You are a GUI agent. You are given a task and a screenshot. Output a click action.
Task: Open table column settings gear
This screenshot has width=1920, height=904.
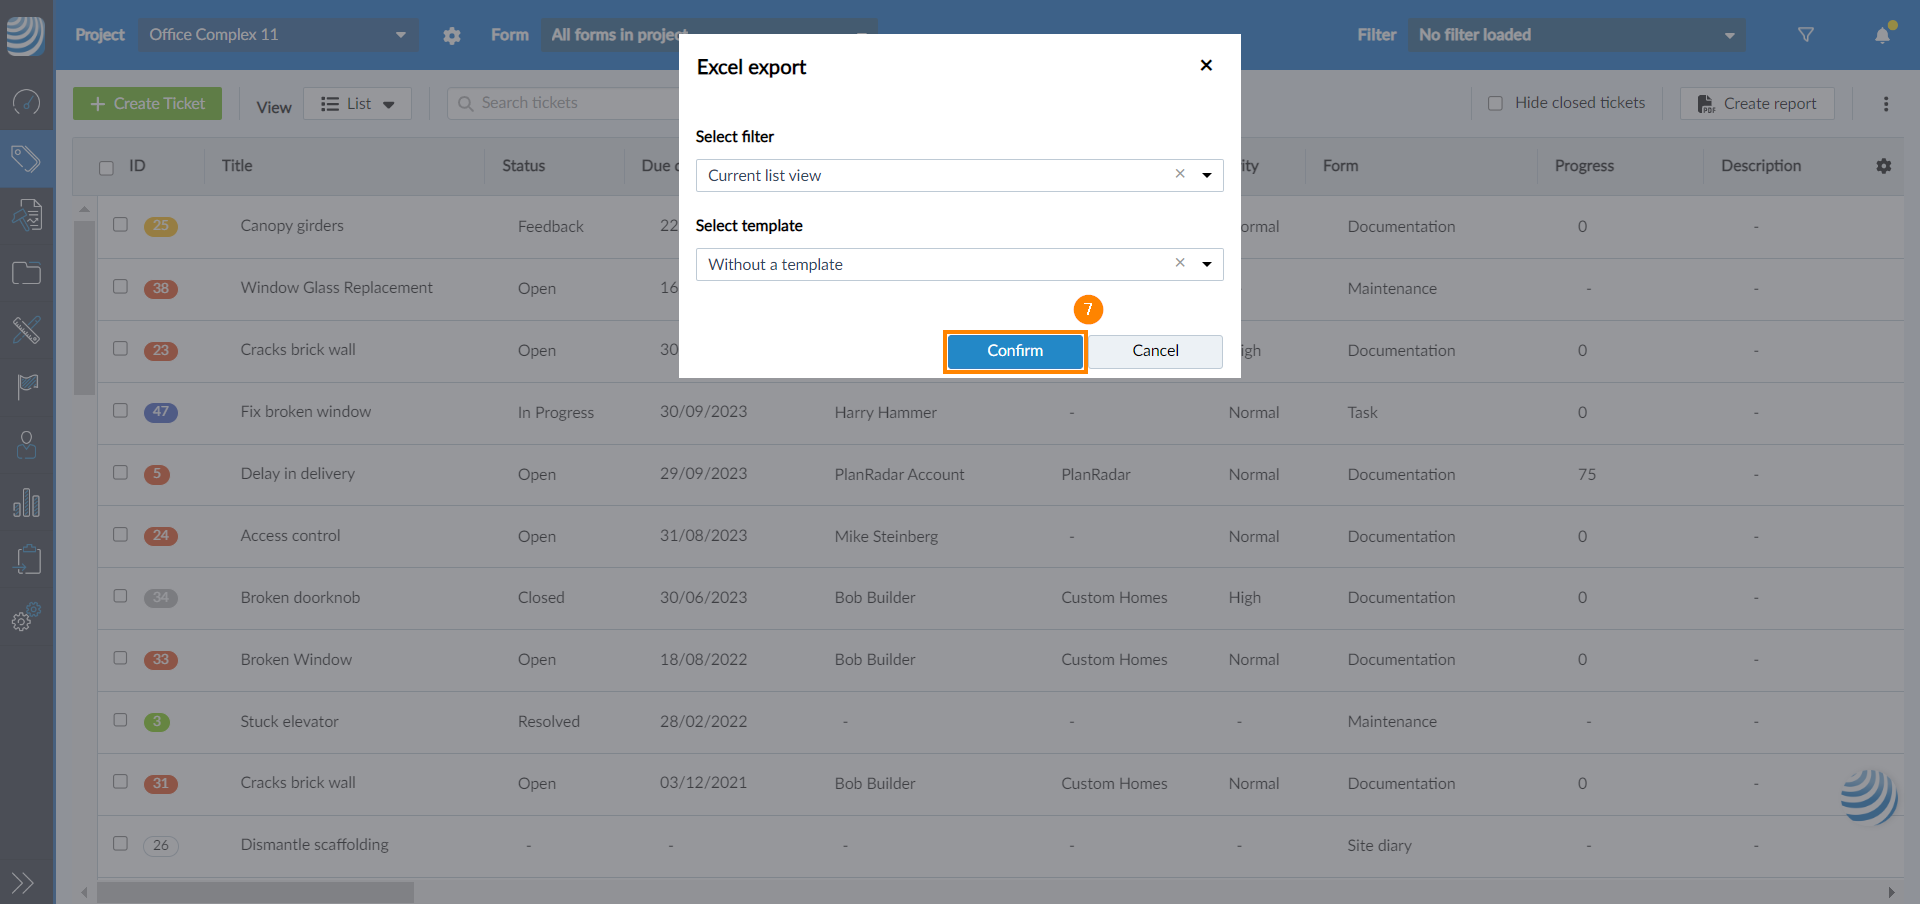(x=1883, y=166)
